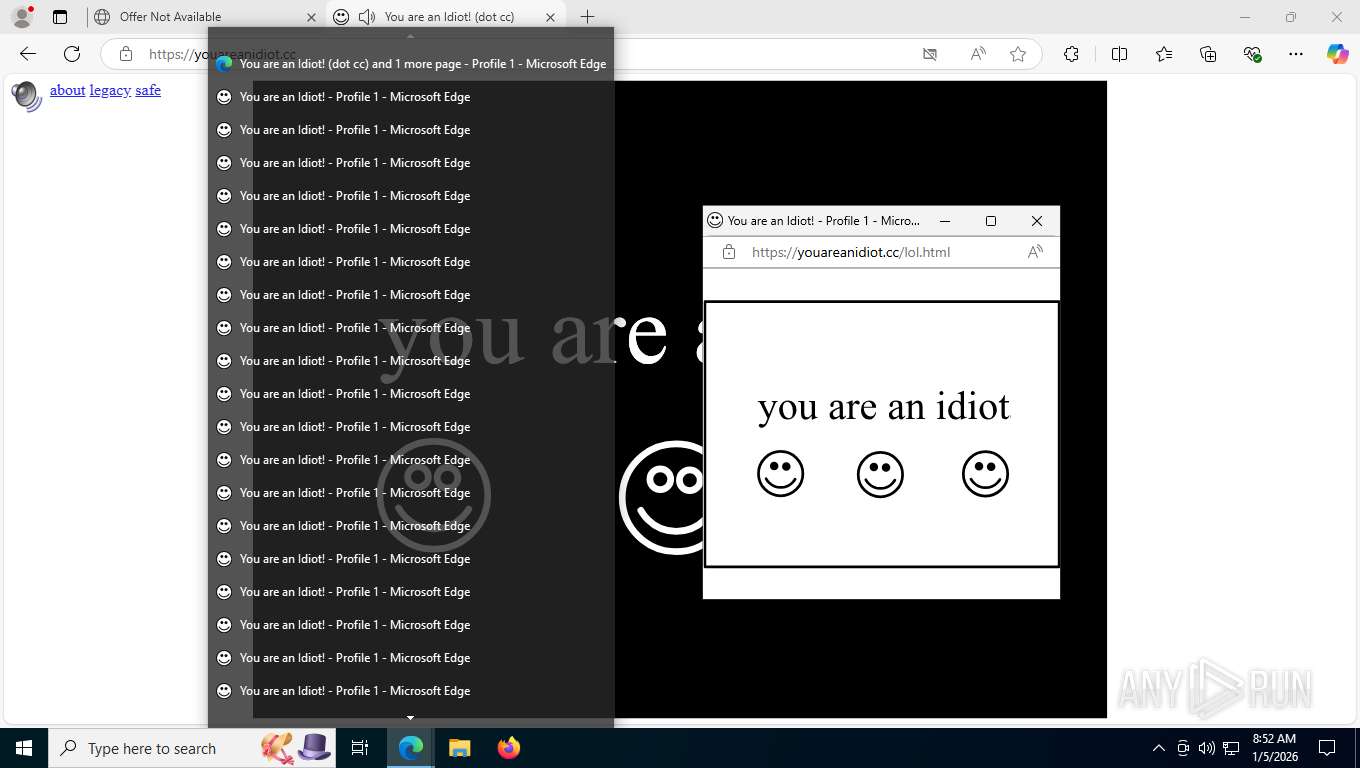Open Task View on taskbar
1360x768 pixels.
click(x=360, y=748)
